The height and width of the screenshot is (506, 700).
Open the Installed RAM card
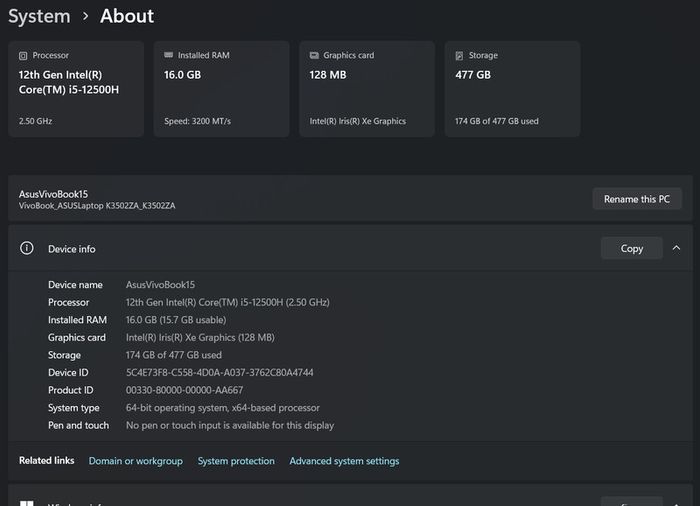coord(221,89)
